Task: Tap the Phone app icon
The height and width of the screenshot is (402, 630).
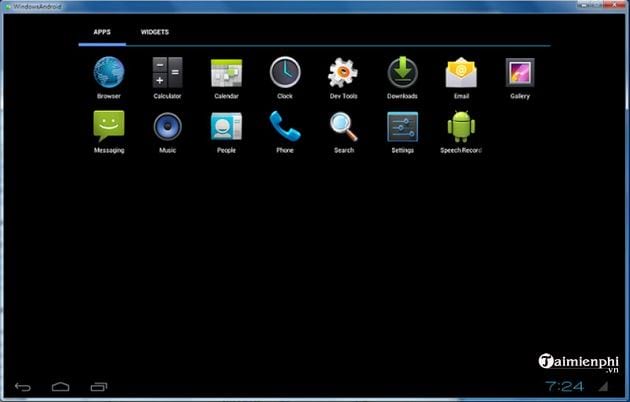Action: click(x=285, y=127)
